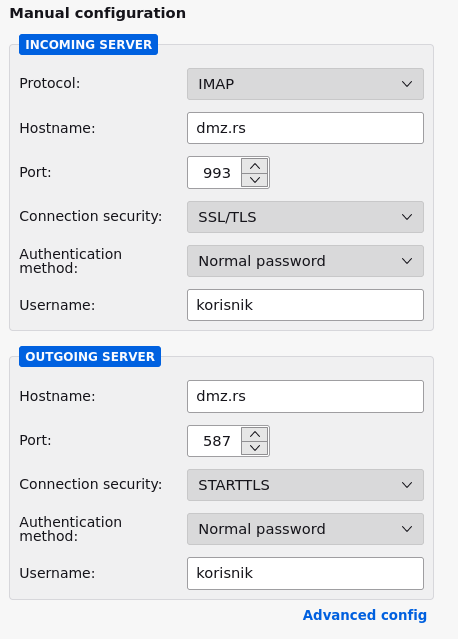Open outgoing Normal password authentication dropdown
Image resolution: width=458 pixels, height=639 pixels.
[x=305, y=529]
